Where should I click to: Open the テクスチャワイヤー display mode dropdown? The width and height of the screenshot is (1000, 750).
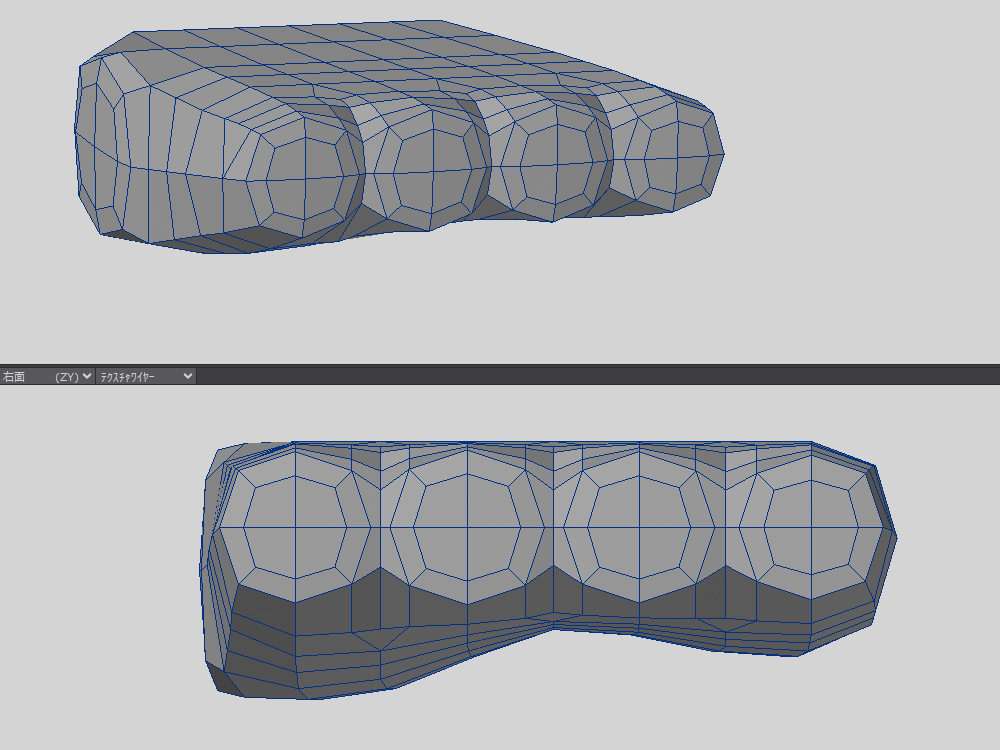[146, 376]
